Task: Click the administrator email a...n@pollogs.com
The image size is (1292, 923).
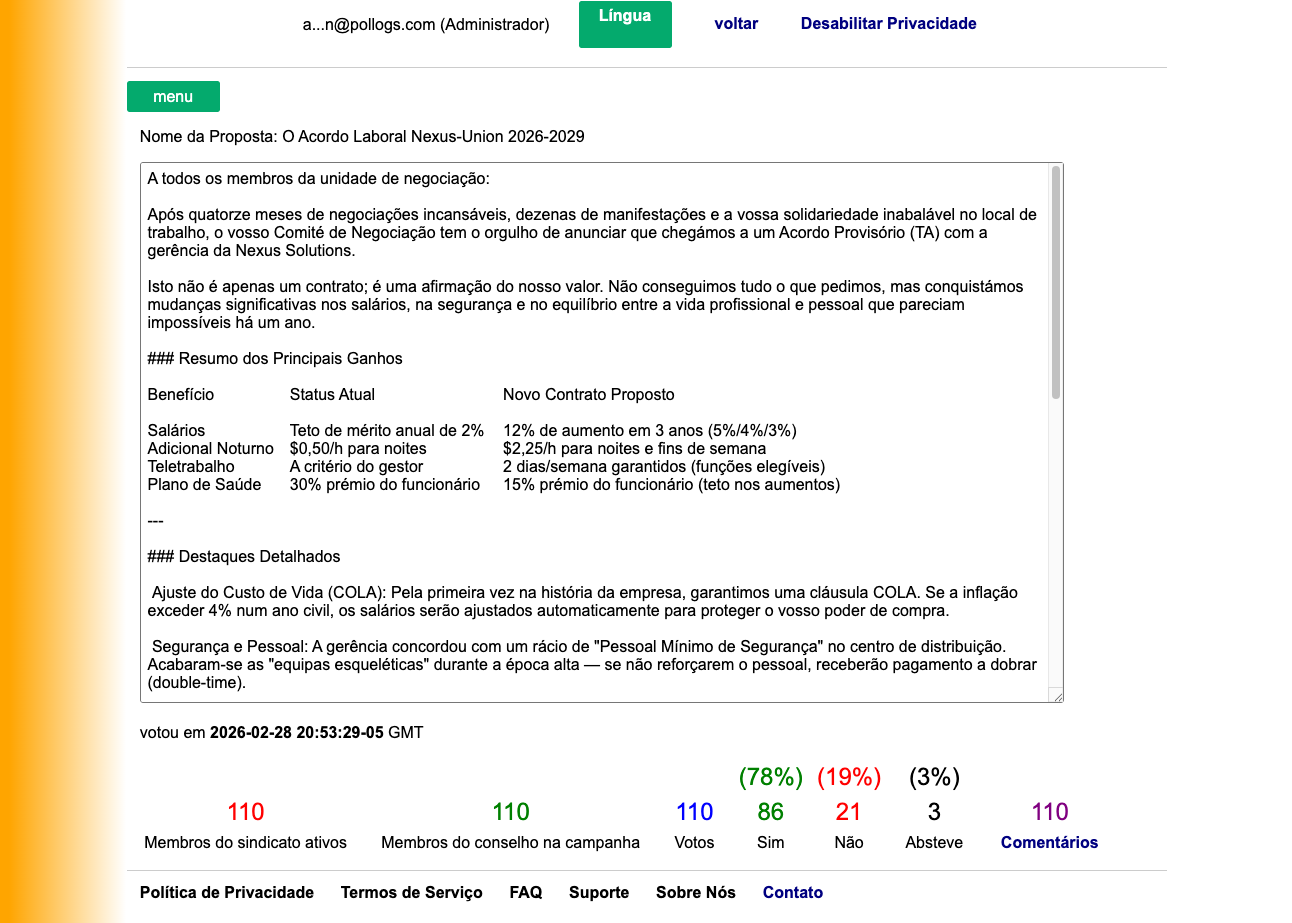Action: [x=425, y=24]
